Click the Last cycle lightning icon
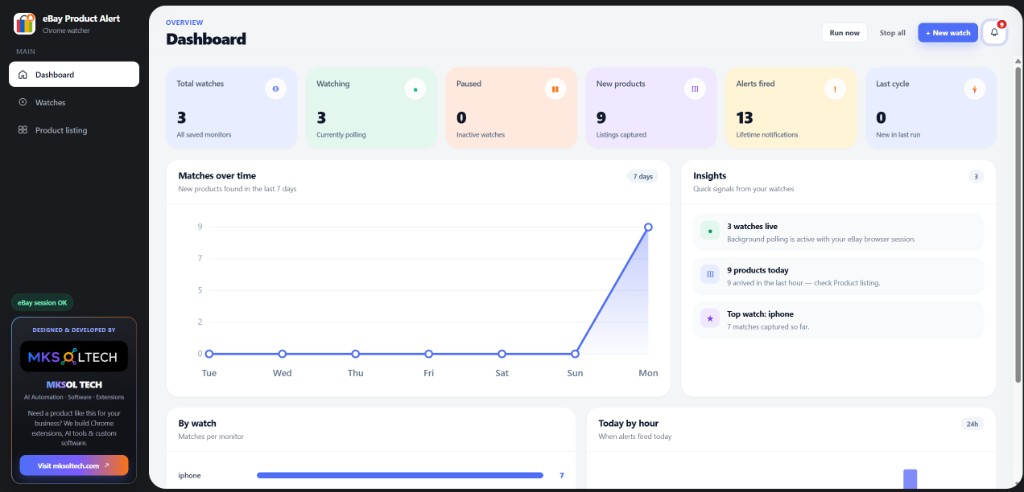This screenshot has height=492, width=1024. tap(974, 89)
